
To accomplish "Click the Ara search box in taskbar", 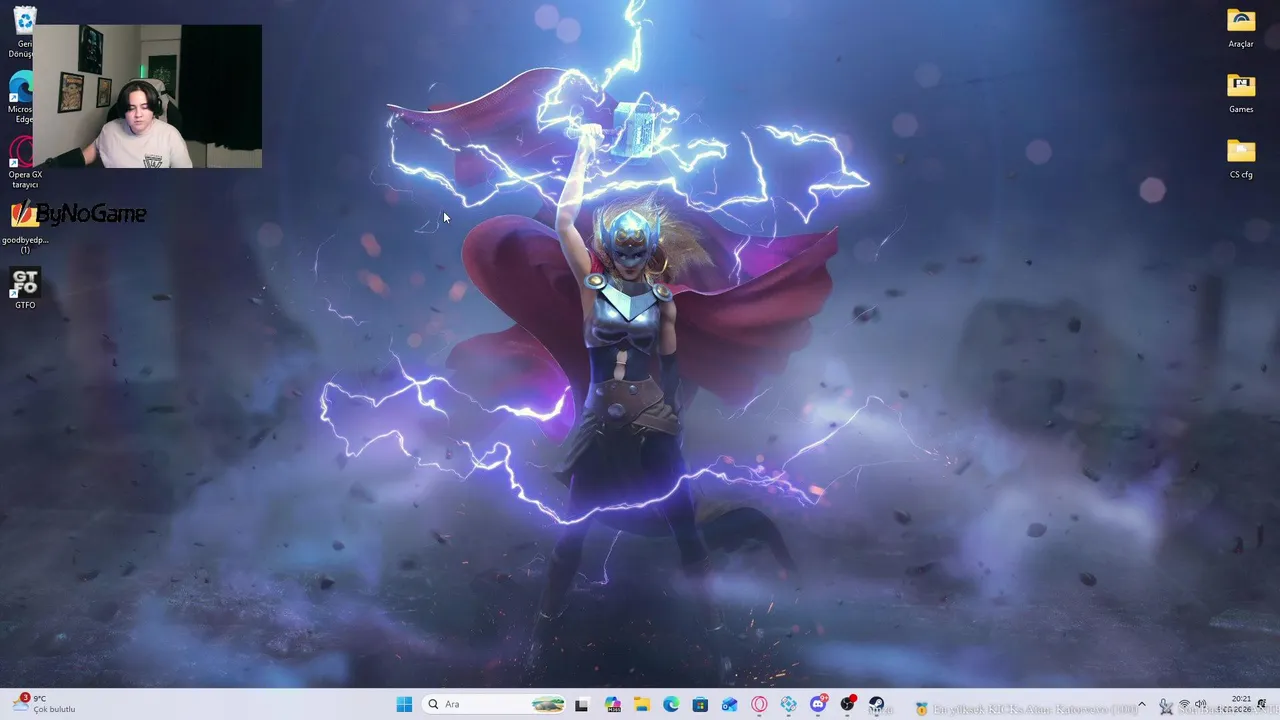I will [494, 704].
